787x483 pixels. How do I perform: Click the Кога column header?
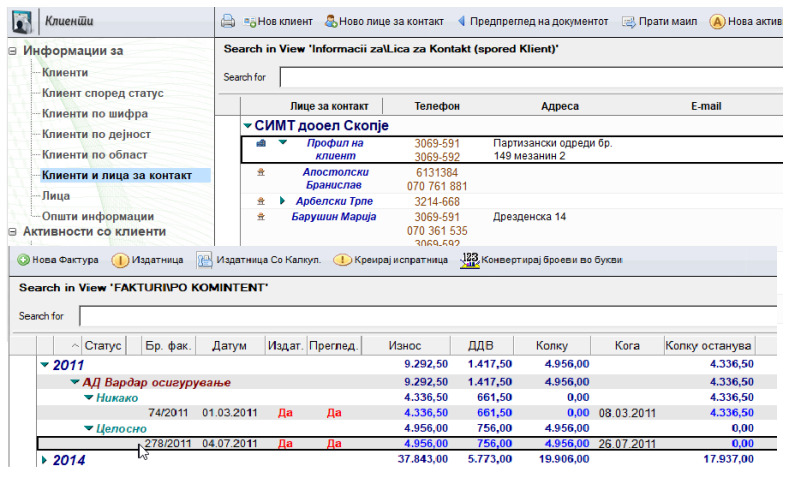click(x=627, y=345)
